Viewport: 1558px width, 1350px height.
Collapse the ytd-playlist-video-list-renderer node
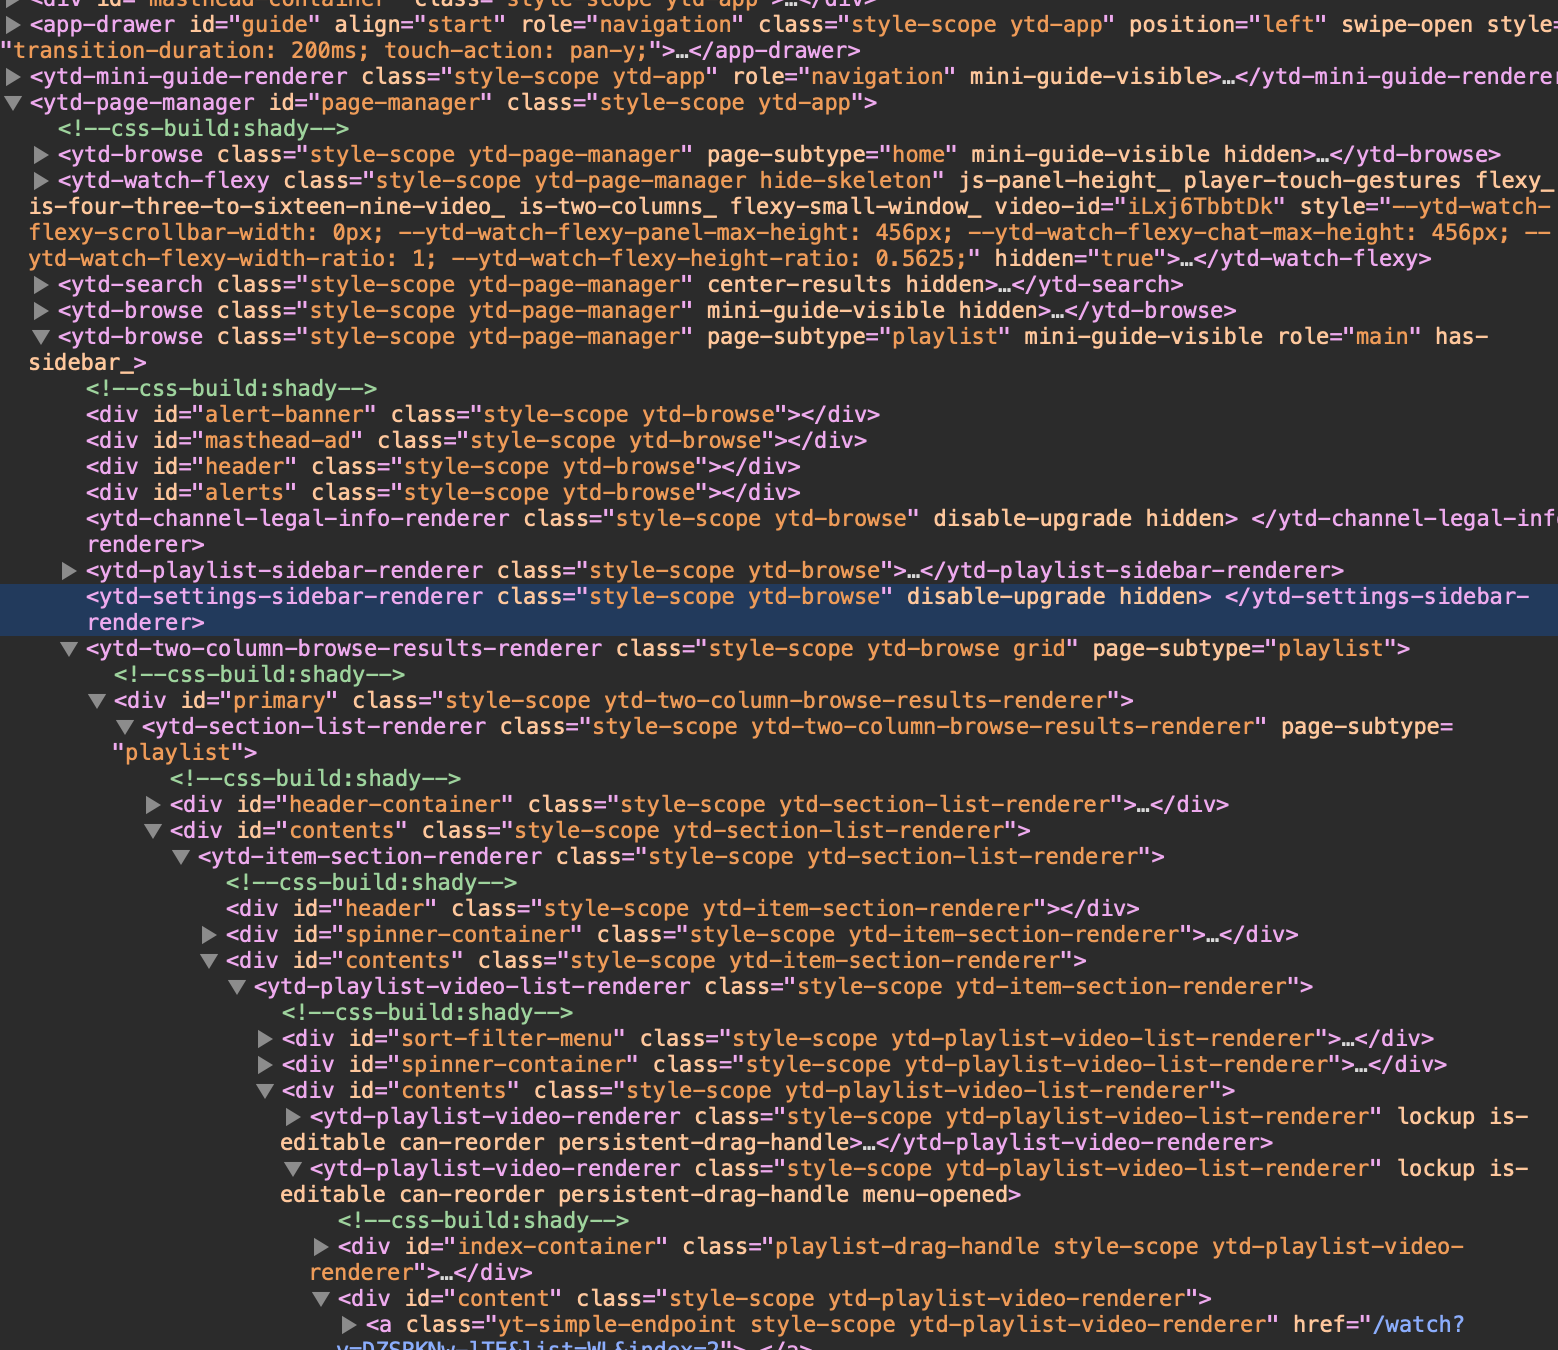(x=237, y=987)
